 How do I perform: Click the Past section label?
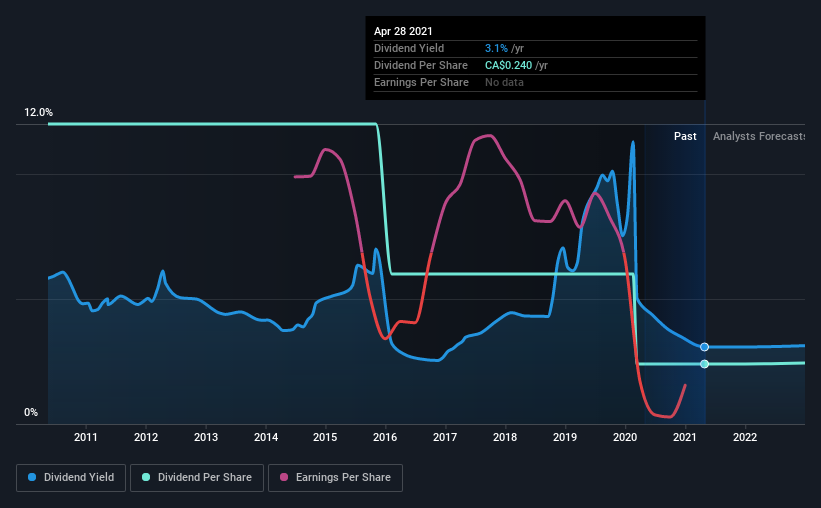(685, 136)
